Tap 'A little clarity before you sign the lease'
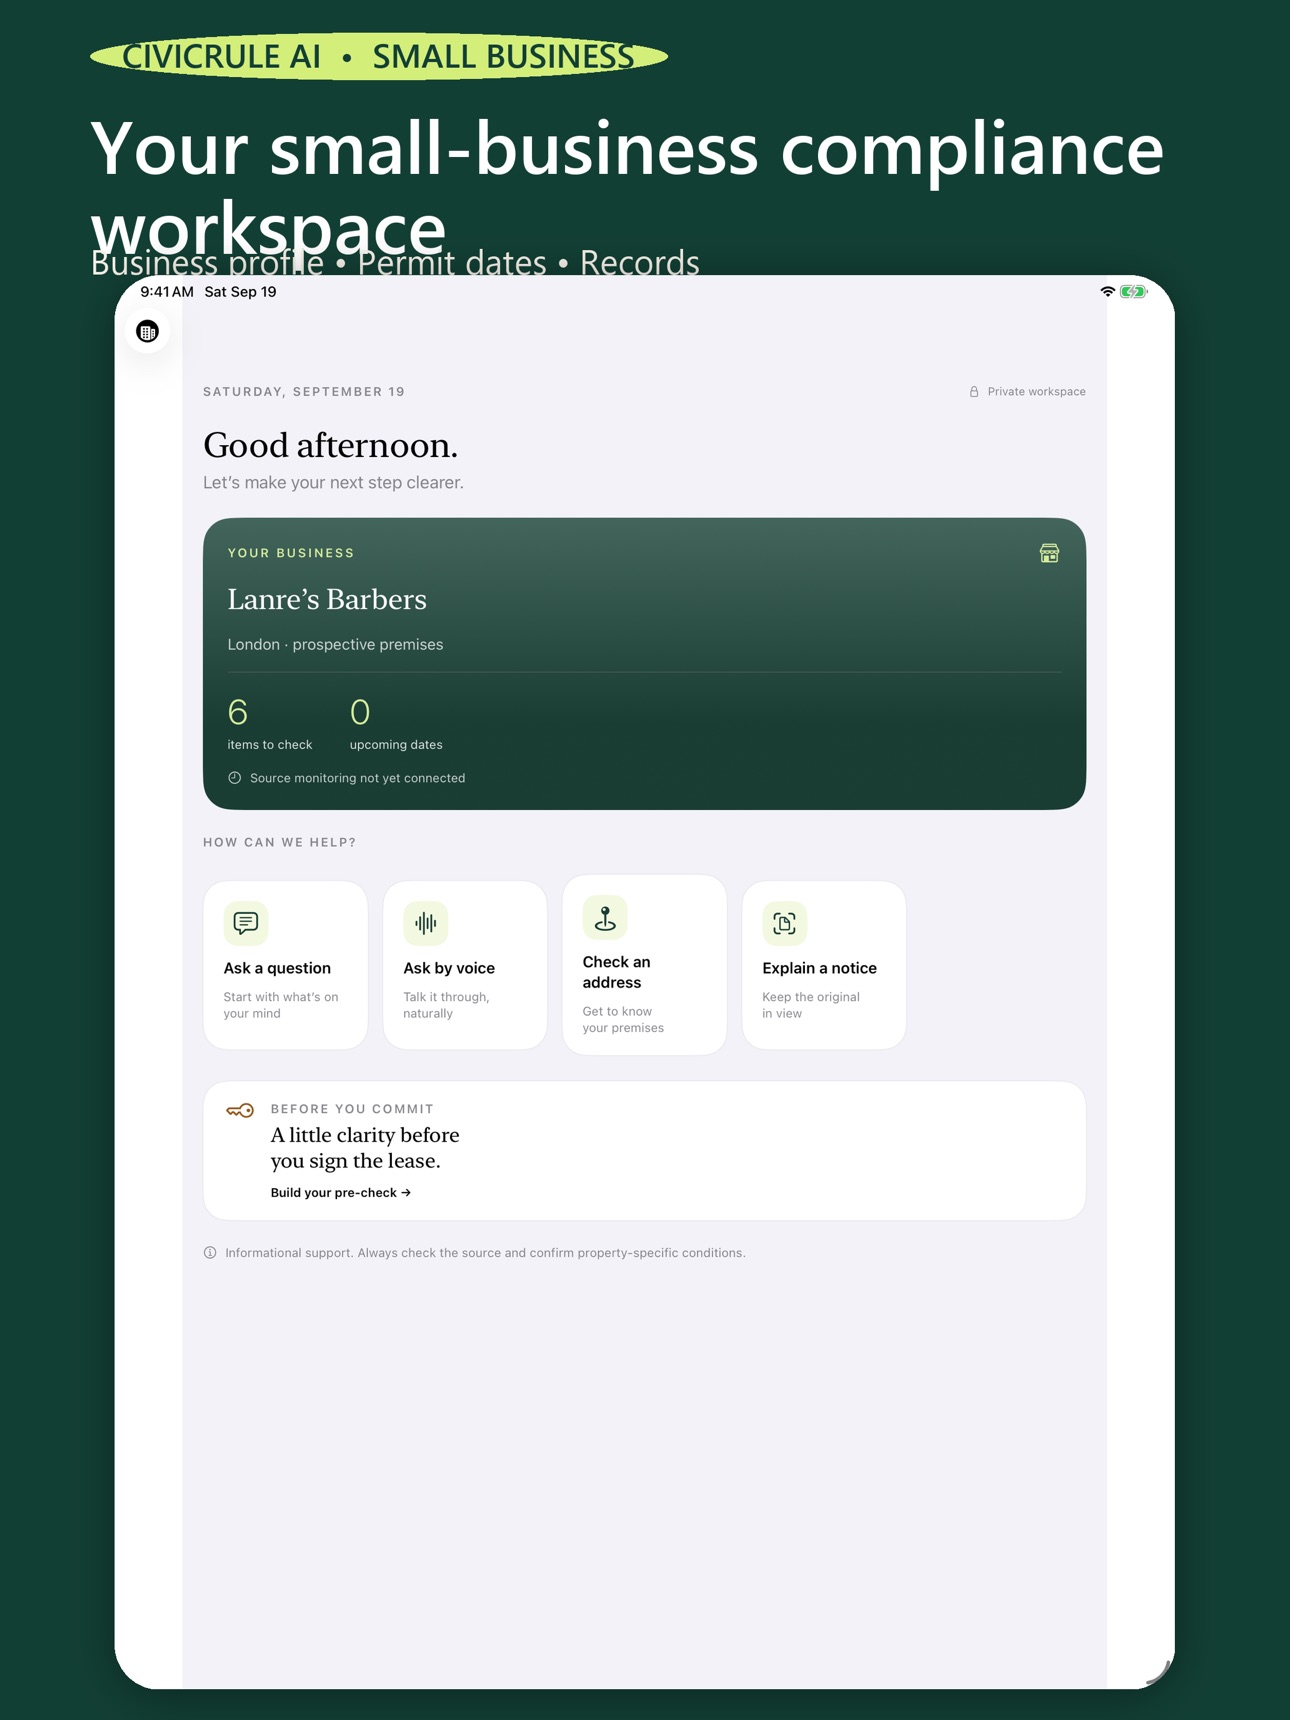Viewport: 1290px width, 1720px height. pos(365,1148)
